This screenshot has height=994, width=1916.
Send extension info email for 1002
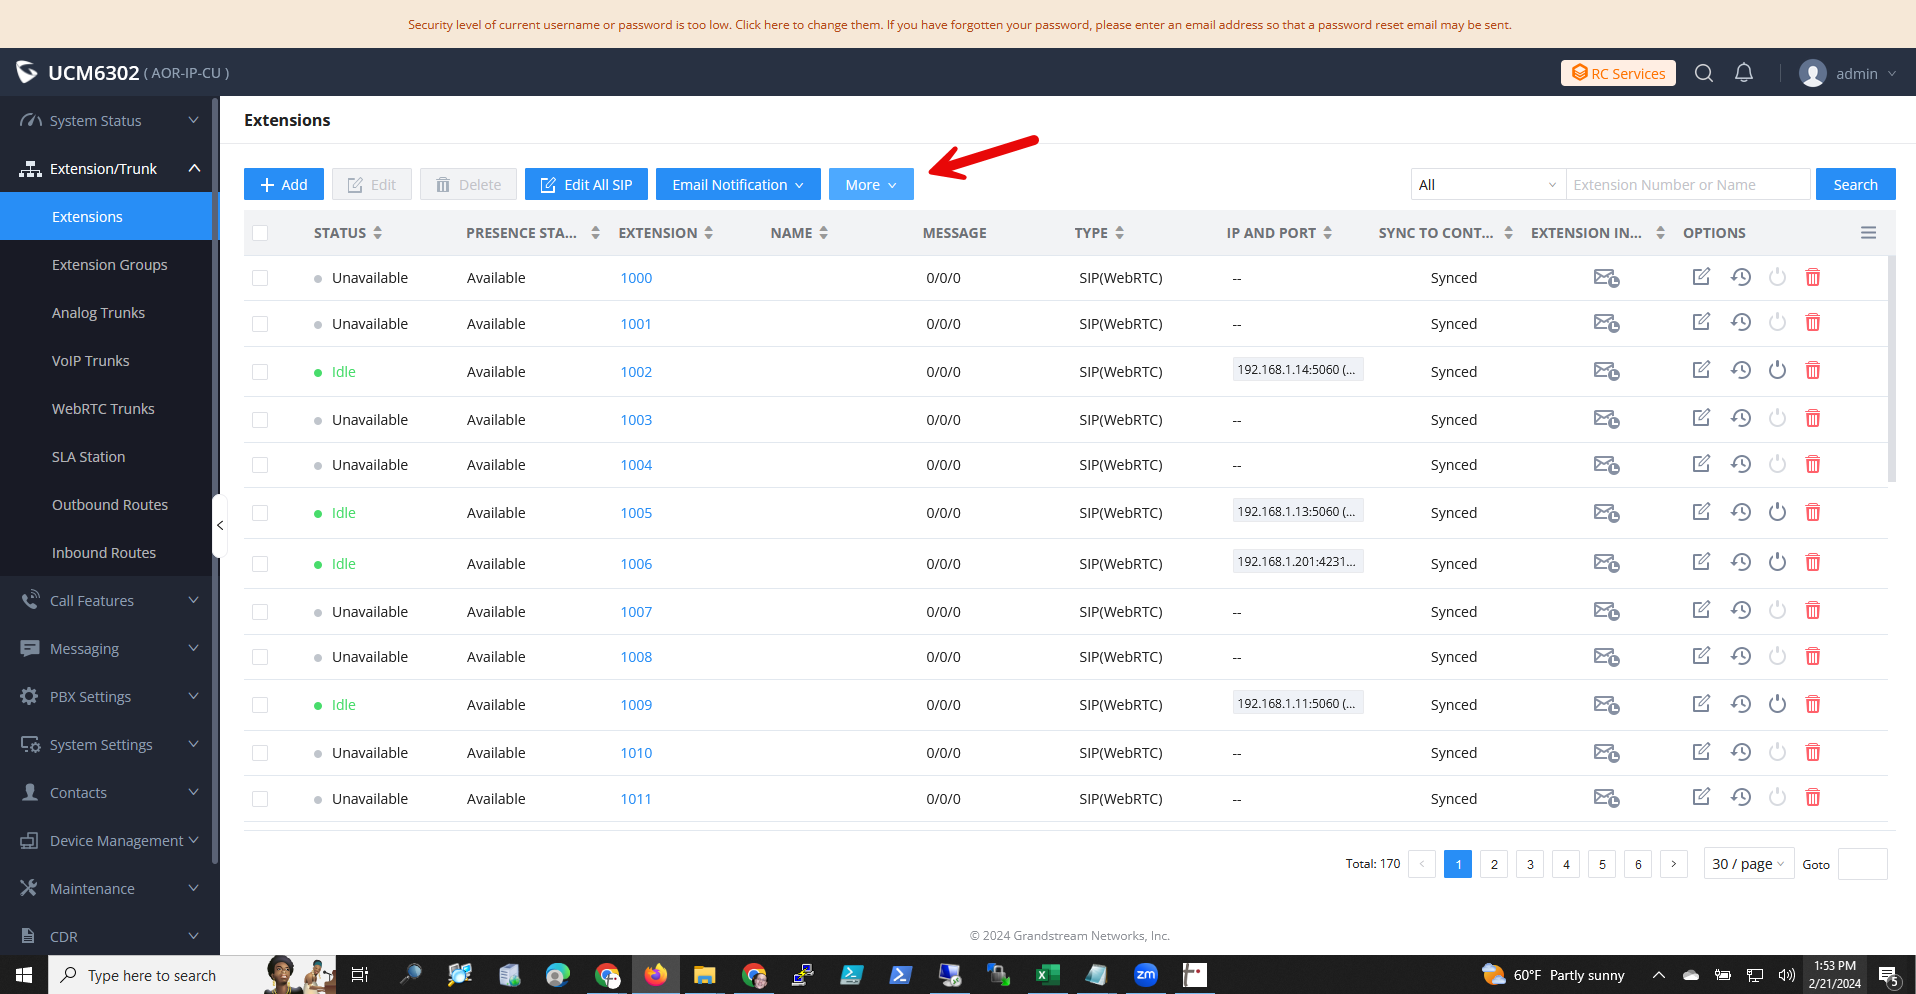[x=1606, y=372]
